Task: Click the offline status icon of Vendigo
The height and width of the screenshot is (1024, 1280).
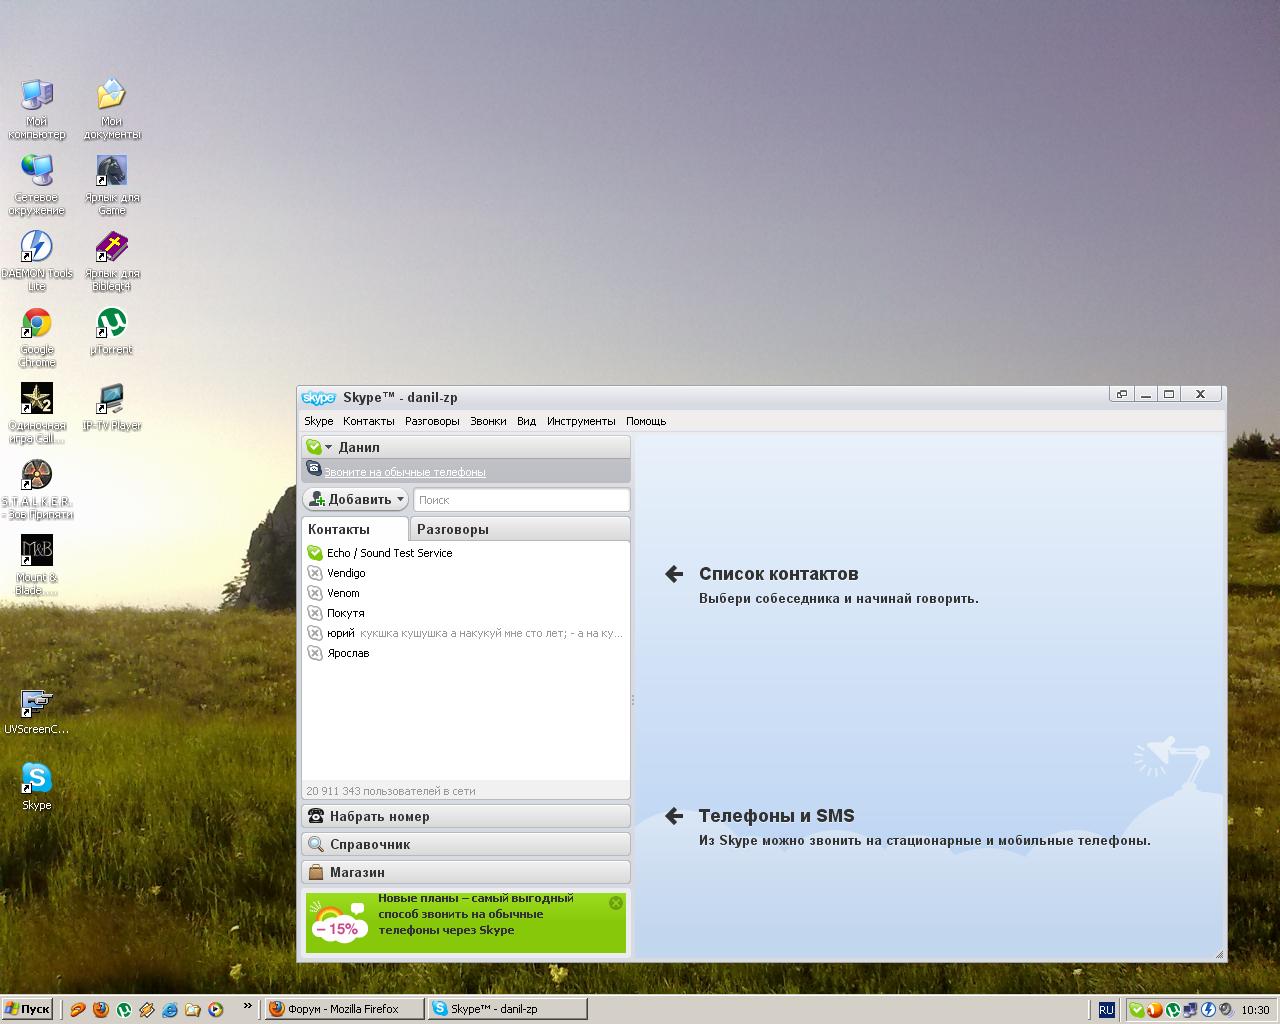Action: click(315, 573)
